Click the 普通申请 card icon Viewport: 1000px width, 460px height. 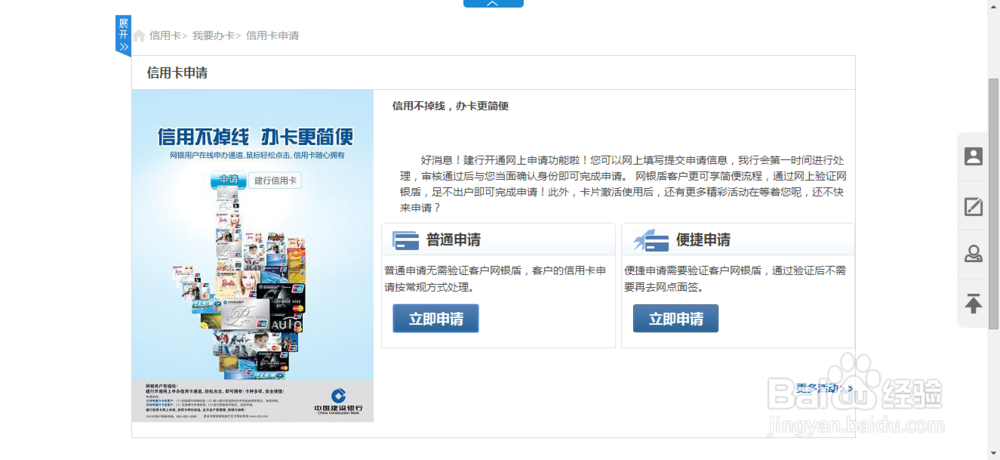[x=406, y=241]
